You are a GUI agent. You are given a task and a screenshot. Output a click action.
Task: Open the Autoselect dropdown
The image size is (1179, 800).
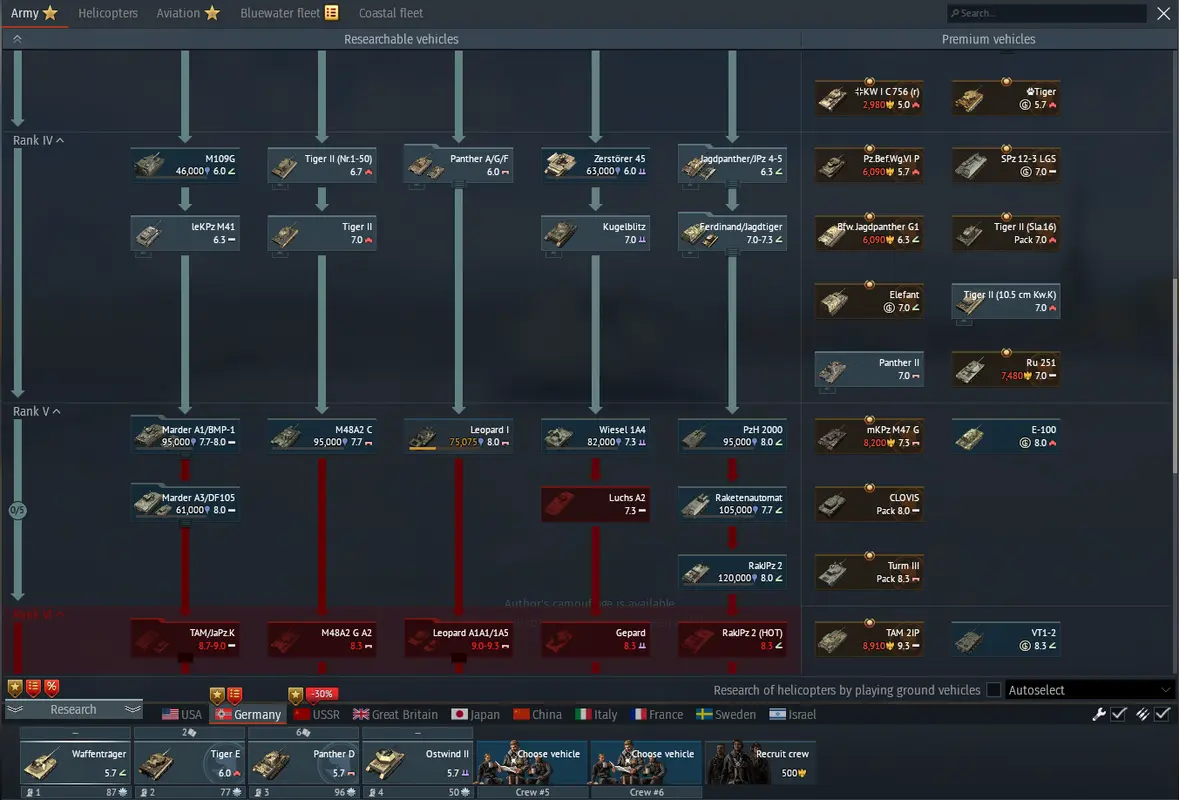coord(1089,690)
